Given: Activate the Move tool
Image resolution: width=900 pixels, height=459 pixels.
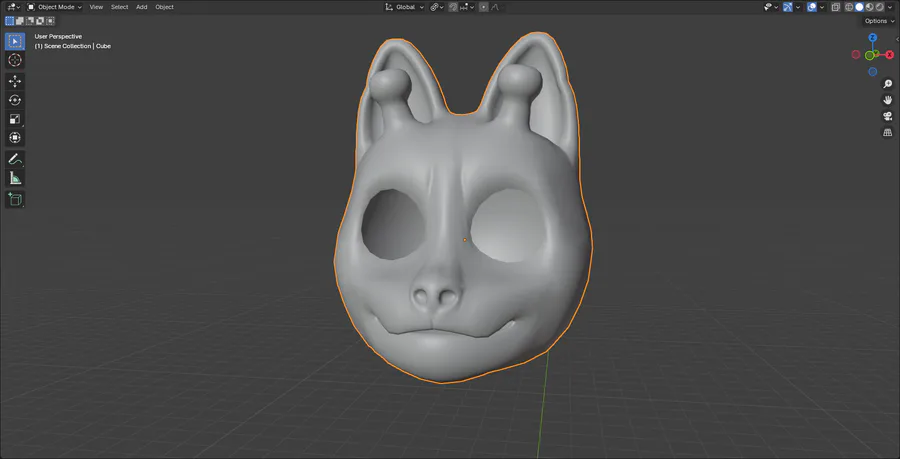Looking at the screenshot, I should pyautogui.click(x=15, y=81).
